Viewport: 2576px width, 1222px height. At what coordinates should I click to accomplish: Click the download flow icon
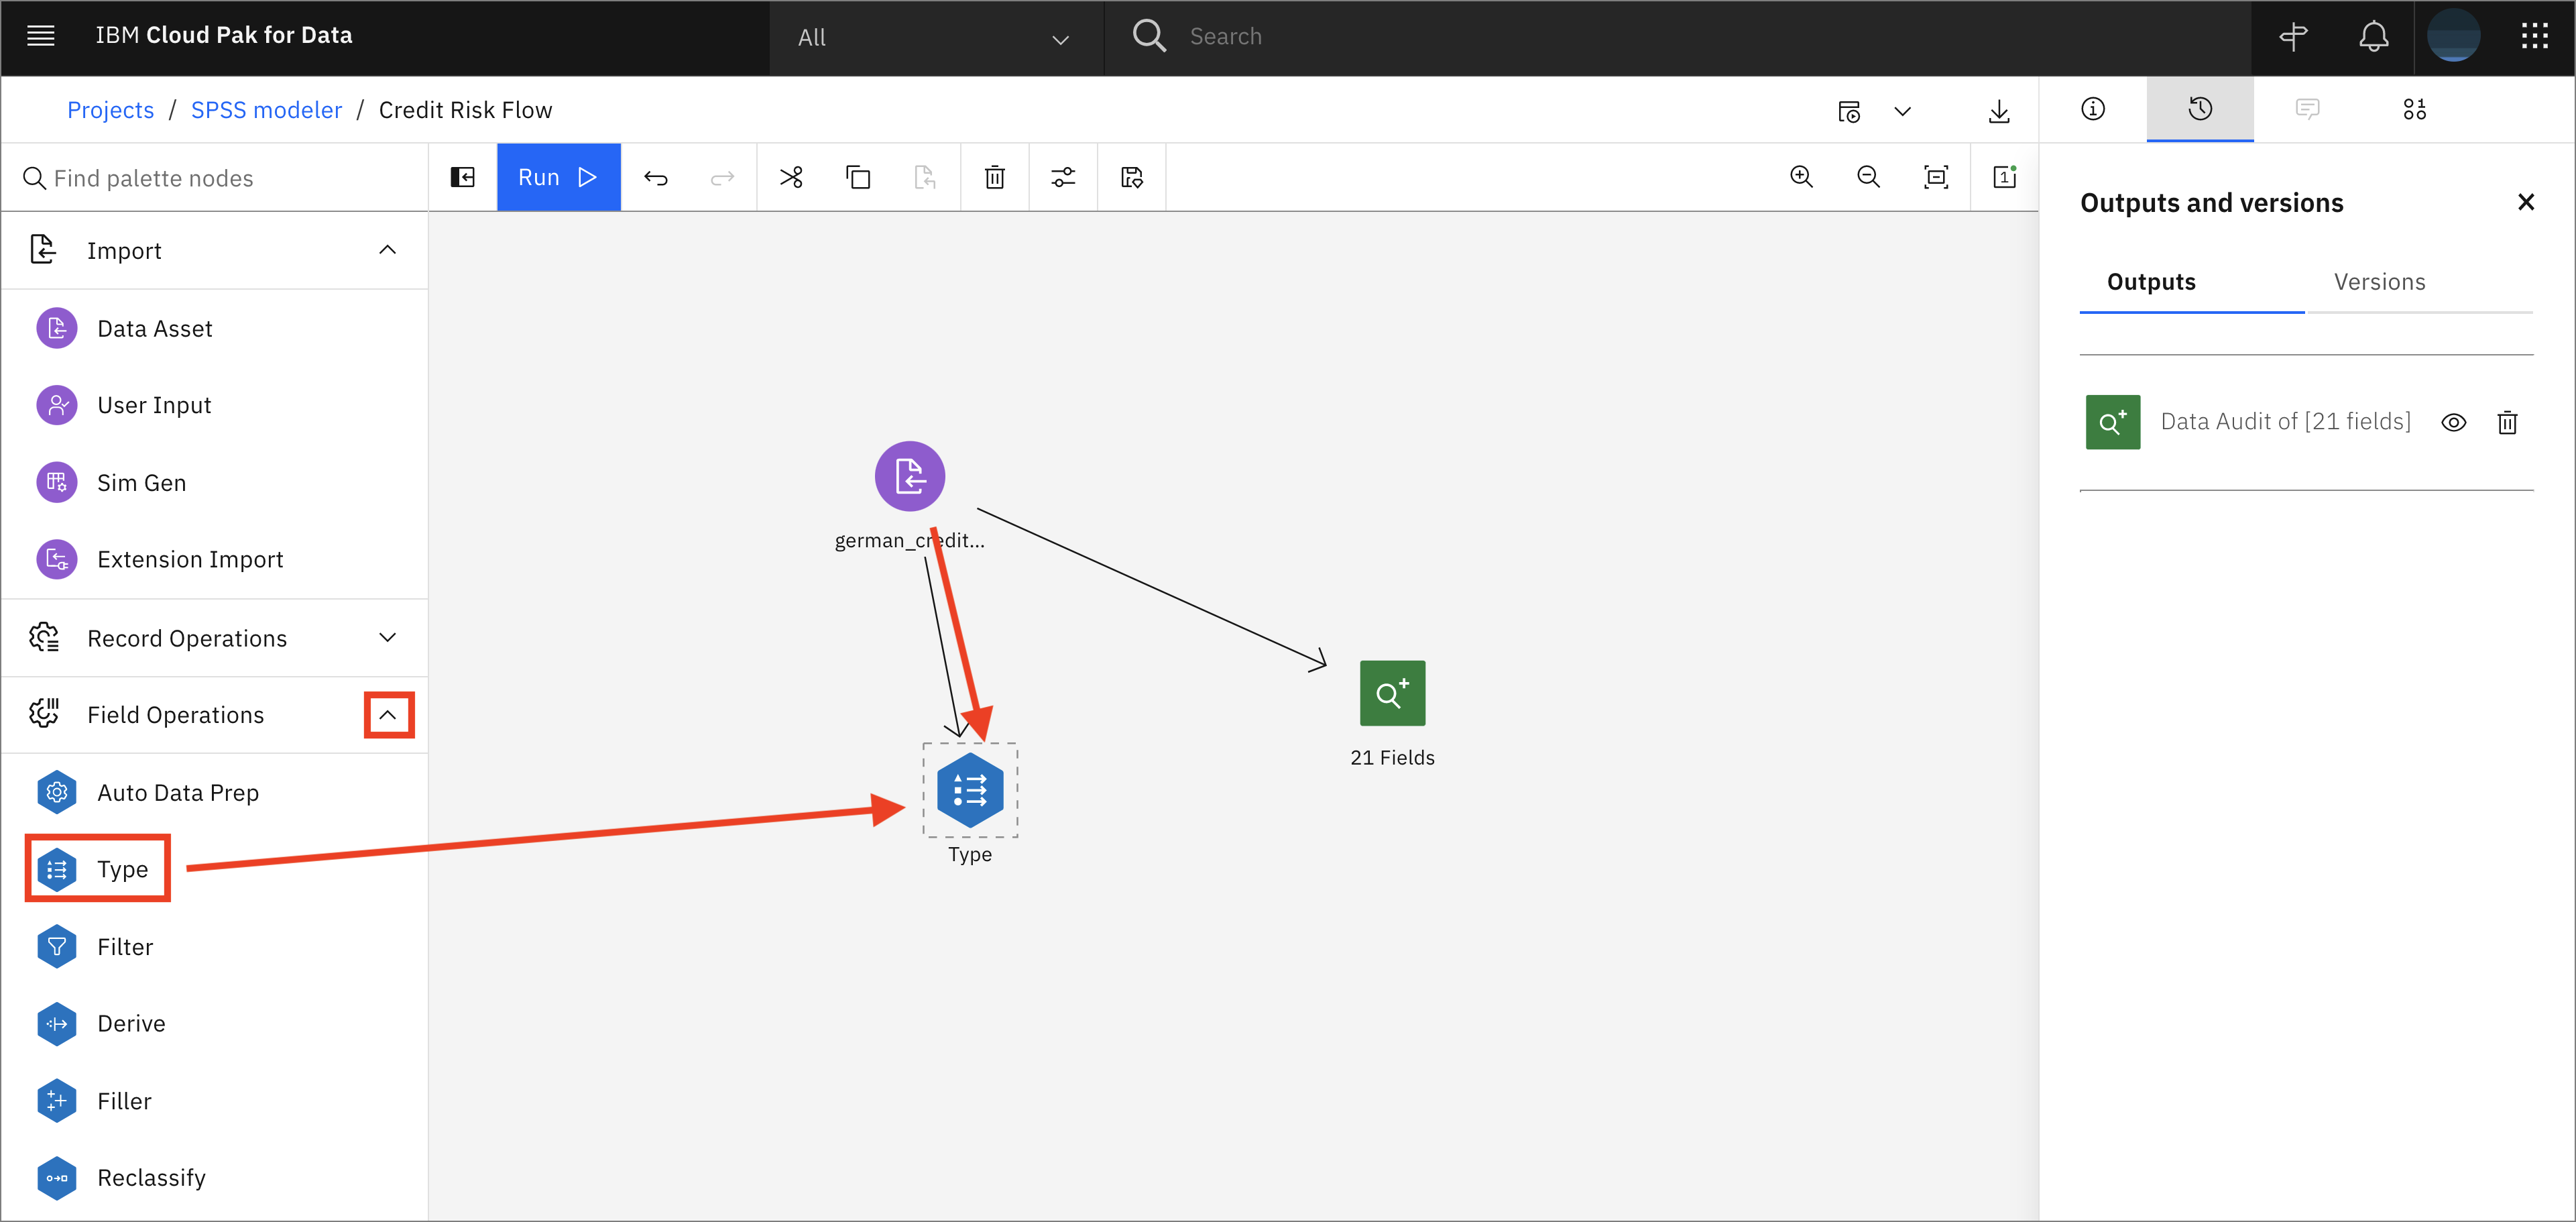pos(1998,110)
